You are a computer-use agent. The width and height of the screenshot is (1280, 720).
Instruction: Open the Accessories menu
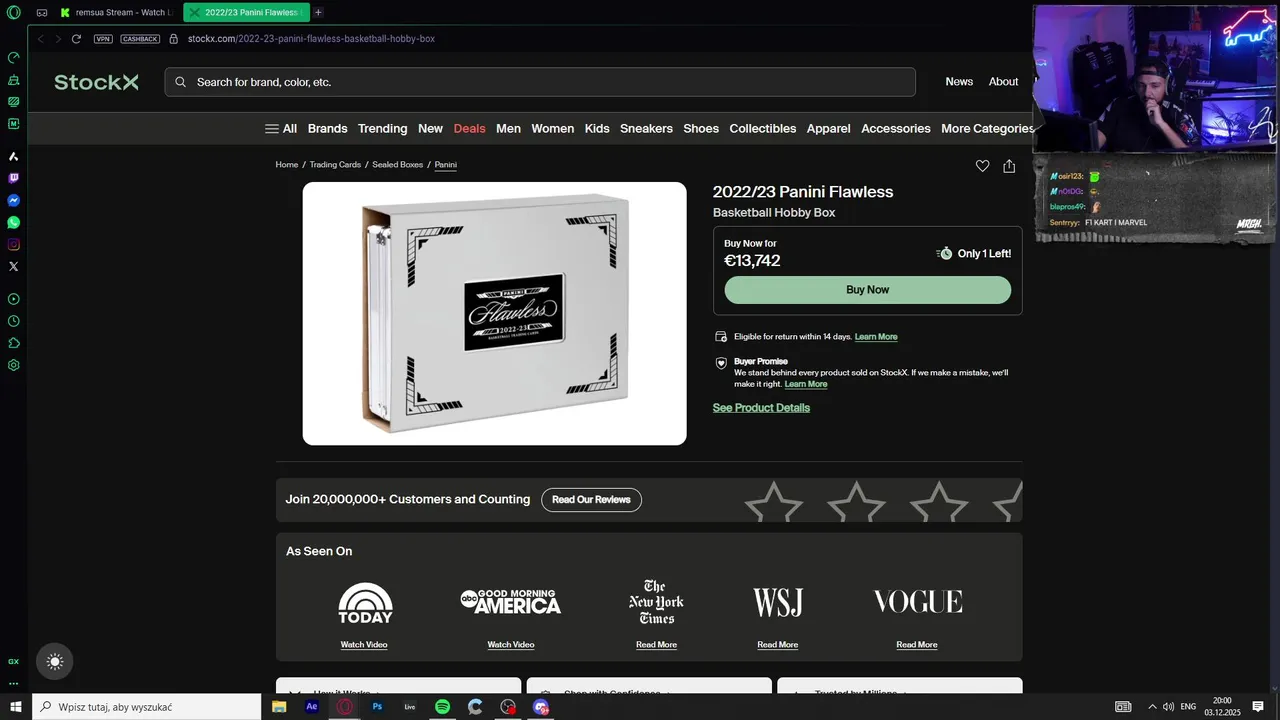point(895,128)
